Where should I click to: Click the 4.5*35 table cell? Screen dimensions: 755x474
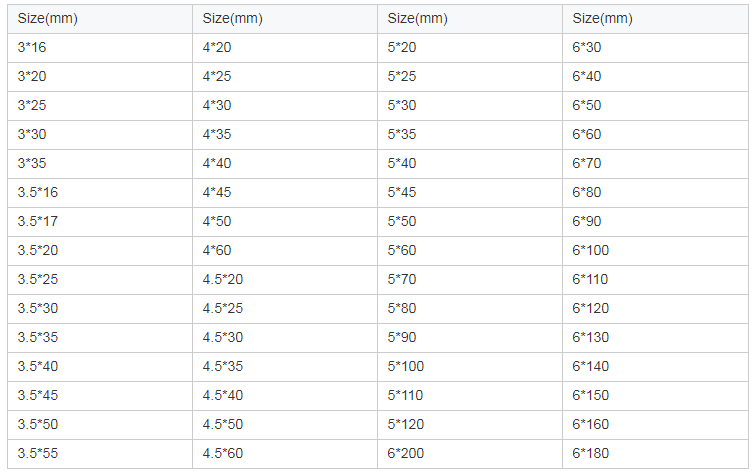coord(285,367)
